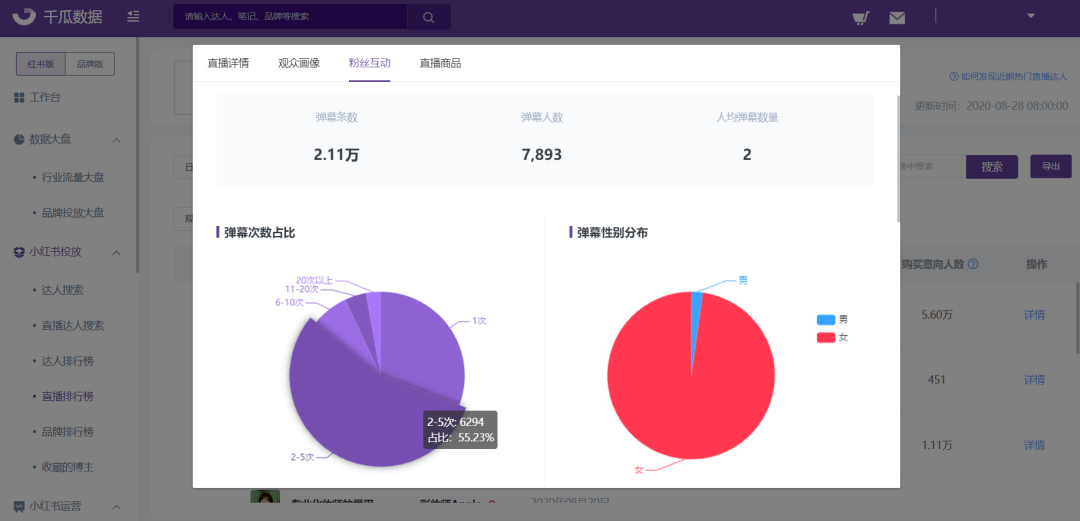Click the 购买意向人数 column header
Screen dimensions: 1080x521
click(x=932, y=264)
